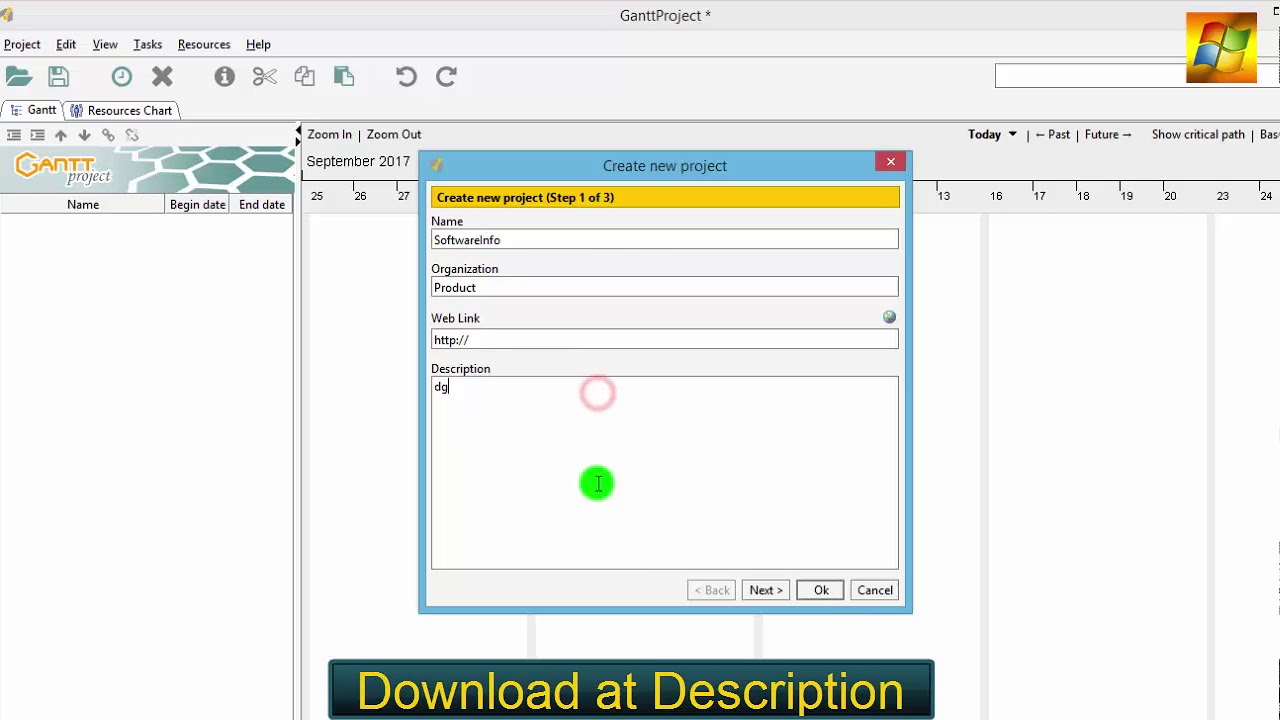Viewport: 1280px width, 720px height.
Task: Click the Undo arrow icon
Action: point(406,76)
